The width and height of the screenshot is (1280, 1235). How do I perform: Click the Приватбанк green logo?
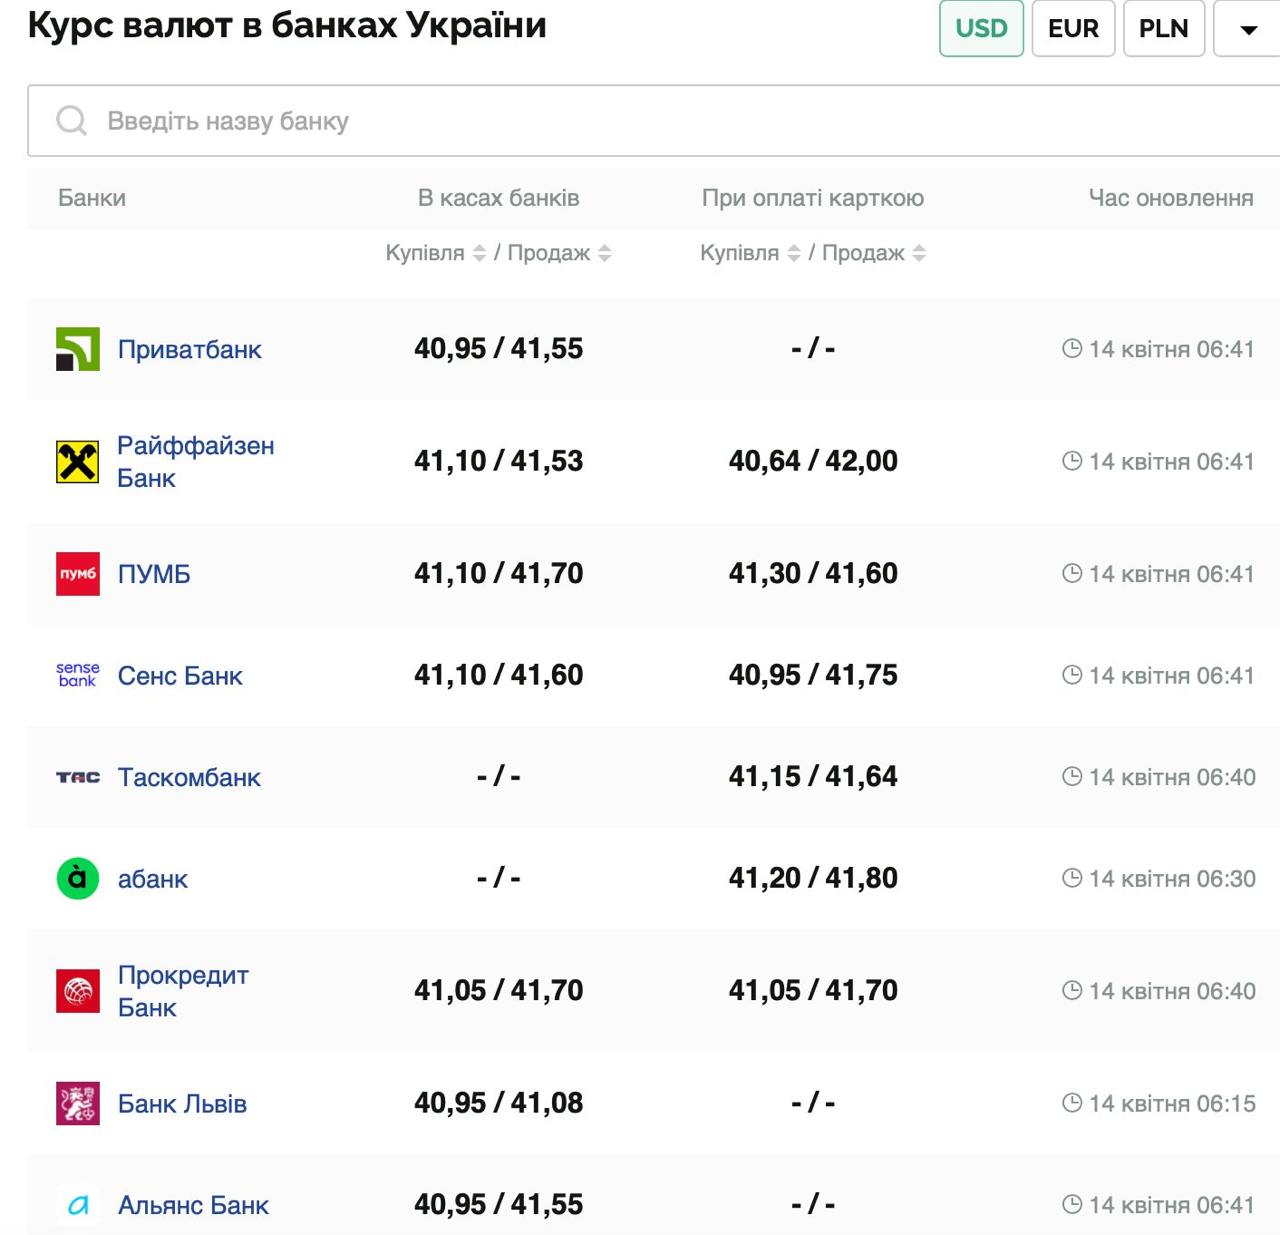[77, 349]
